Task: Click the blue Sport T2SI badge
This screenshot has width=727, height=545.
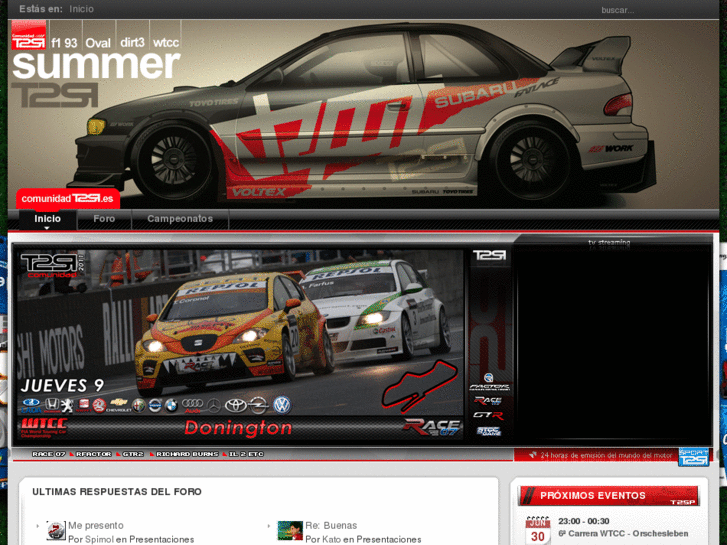Action: click(x=694, y=456)
